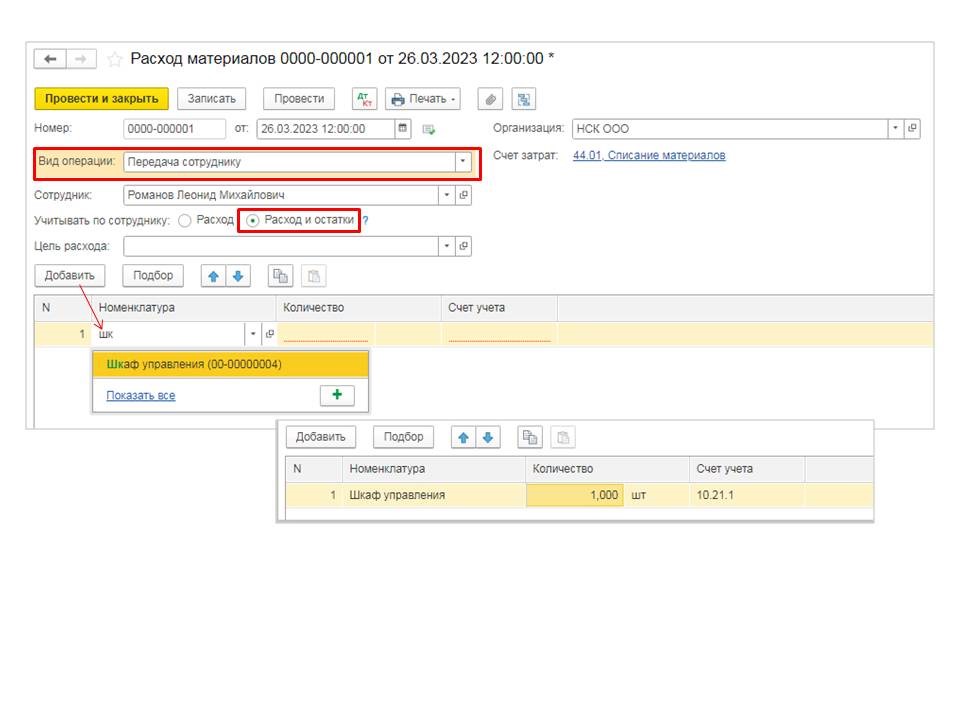Image resolution: width=960 pixels, height=720 pixels.
Task: Show Дт/Кт postings for the document
Action: pos(364,99)
